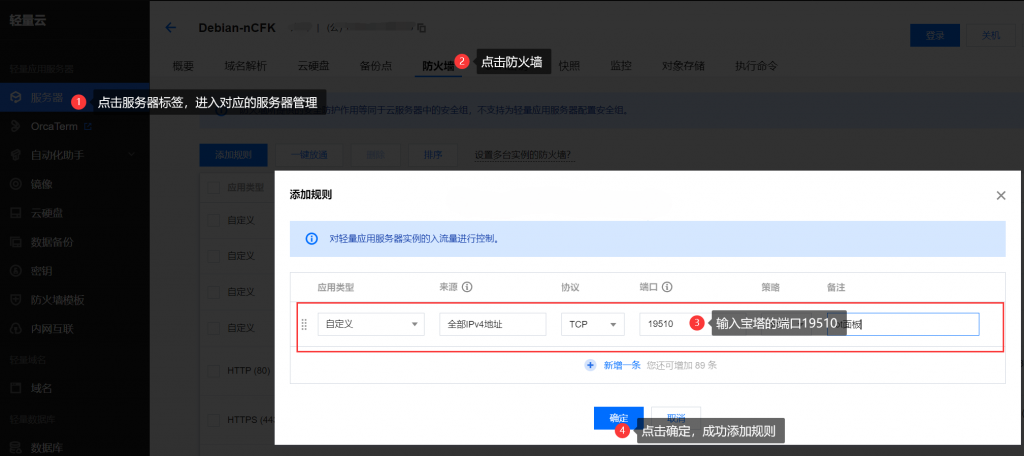The height and width of the screenshot is (456, 1024).
Task: Click the 服务器 sidebar icon
Action: pyautogui.click(x=16, y=97)
